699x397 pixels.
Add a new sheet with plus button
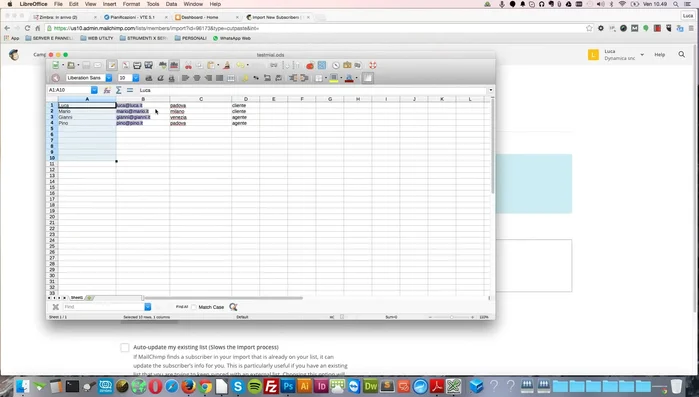pos(89,297)
